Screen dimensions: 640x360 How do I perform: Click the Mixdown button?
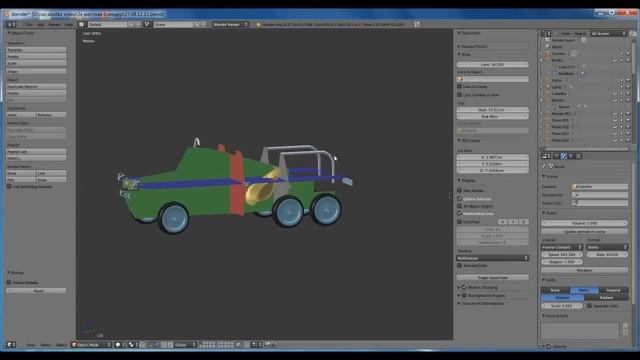(584, 270)
